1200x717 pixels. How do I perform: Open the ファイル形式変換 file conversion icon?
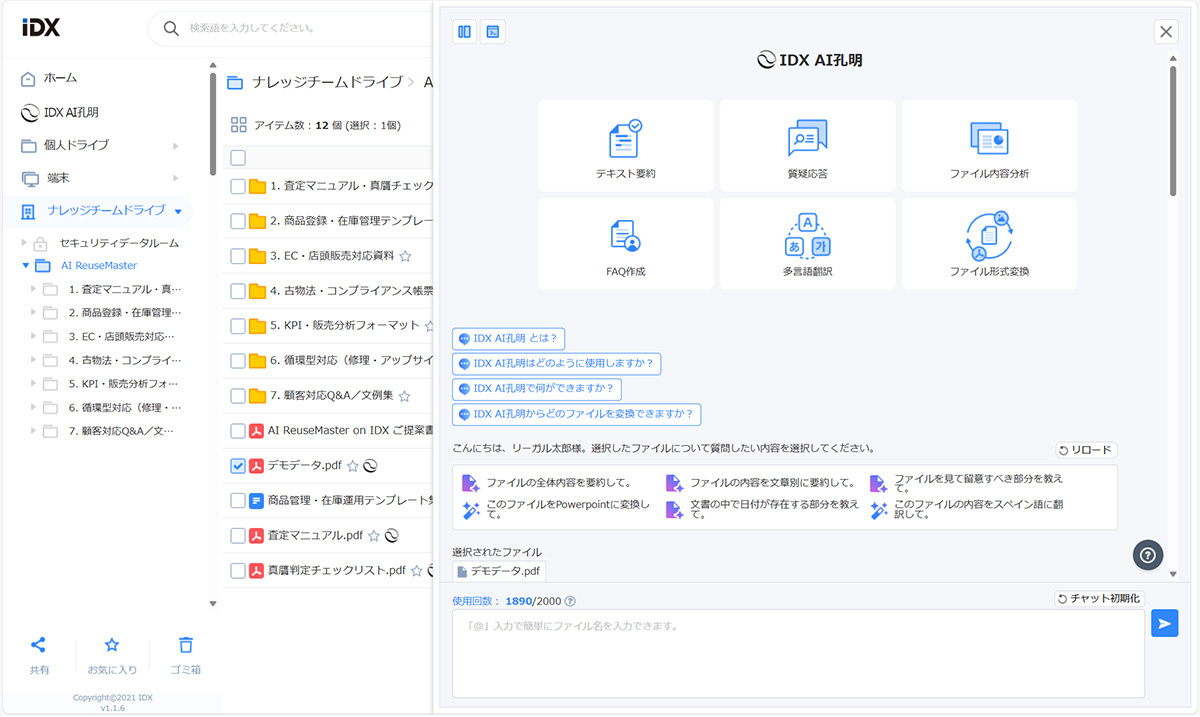tap(989, 243)
